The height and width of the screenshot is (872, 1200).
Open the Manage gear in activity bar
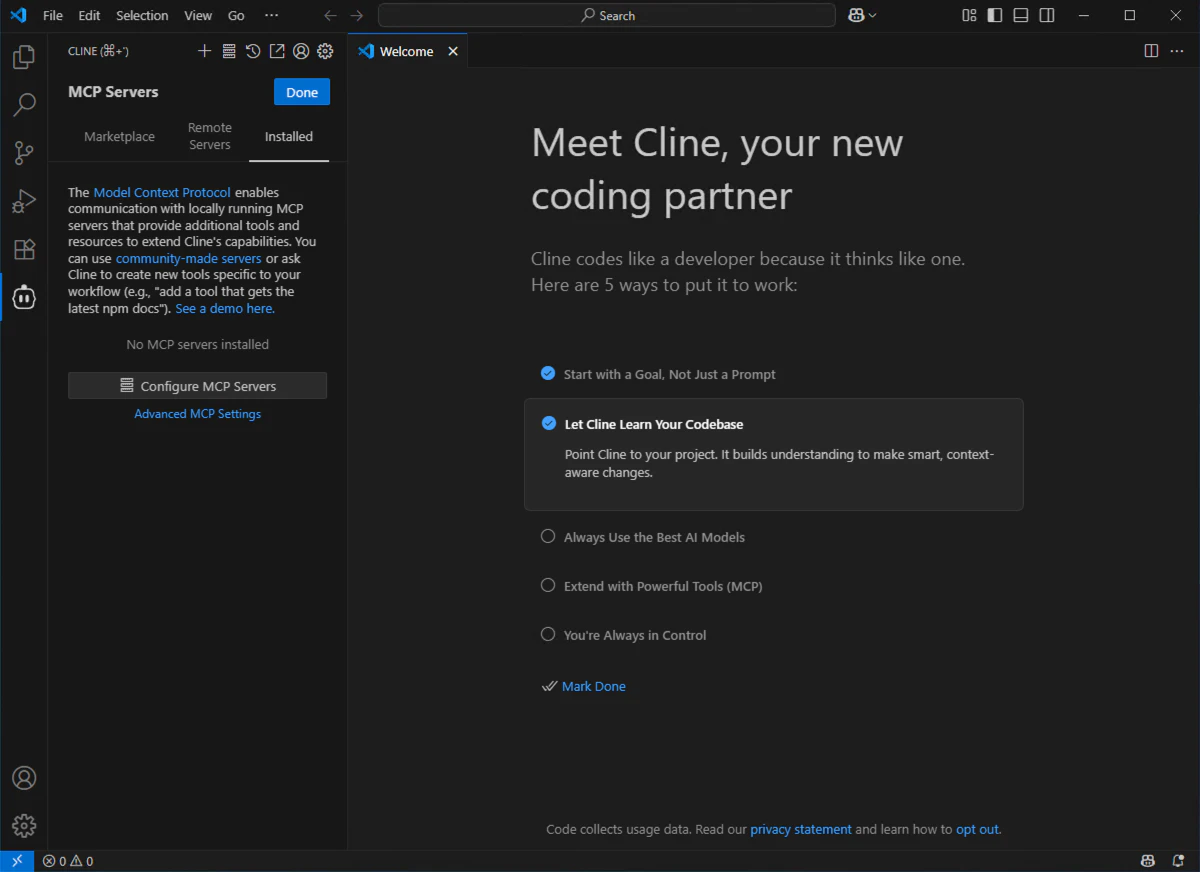[x=24, y=826]
